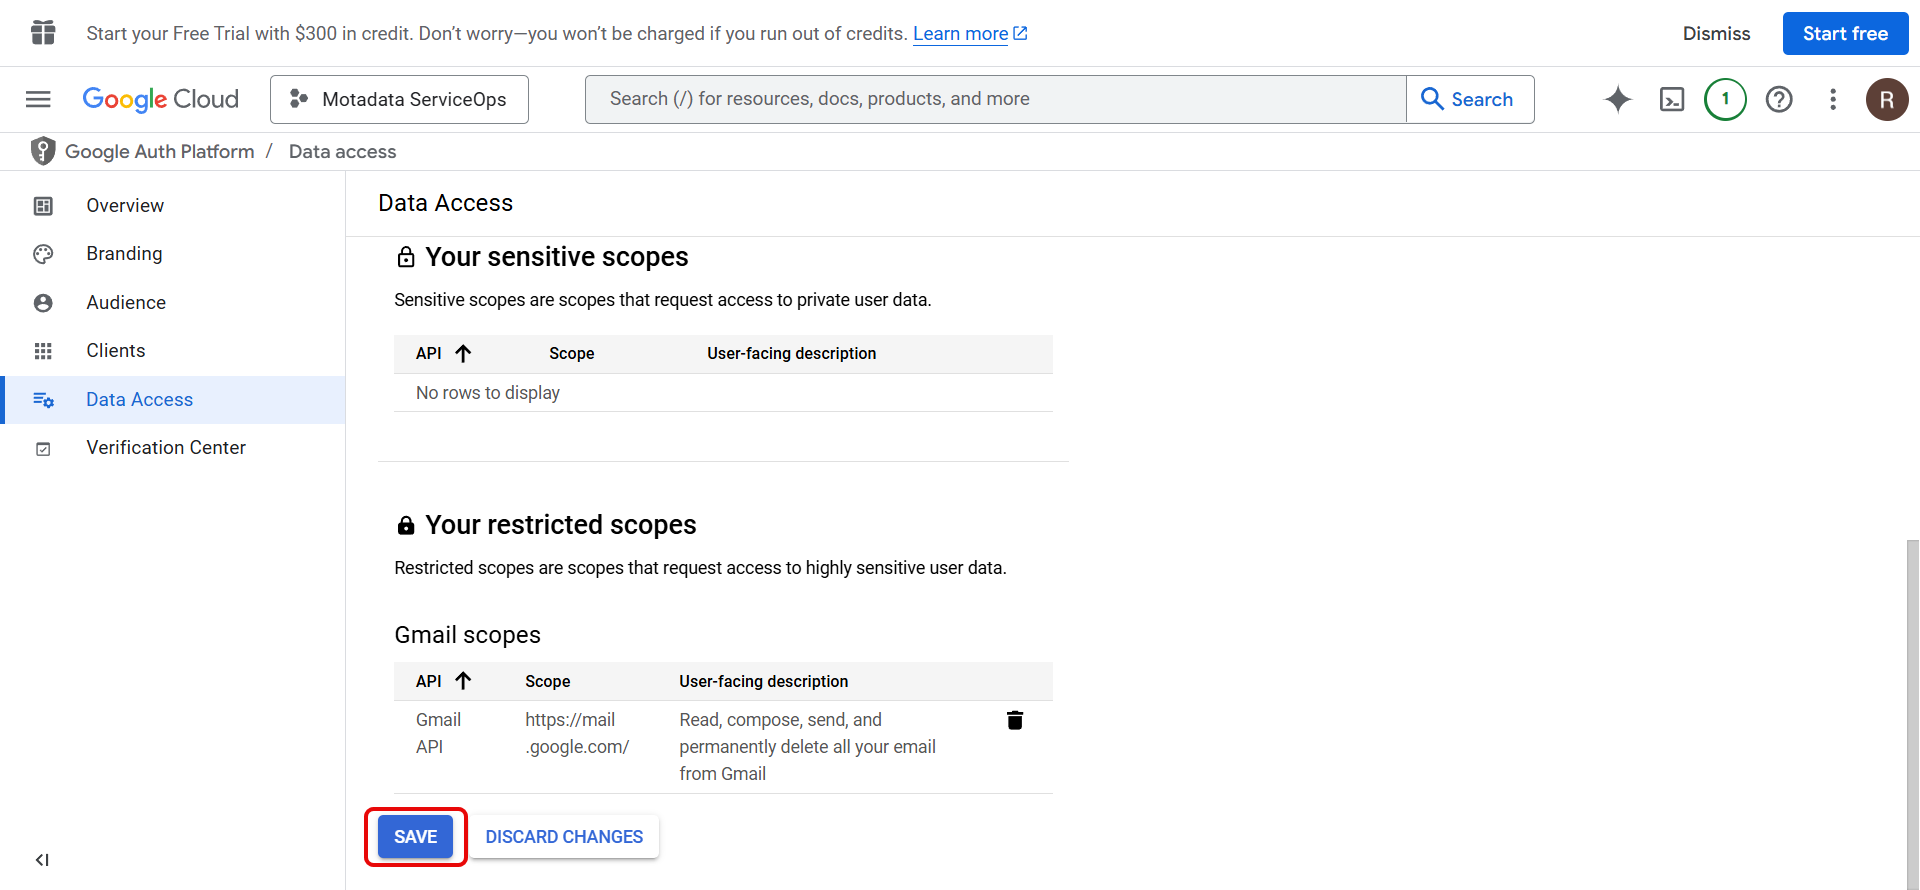Open the main navigation hamburger menu
The width and height of the screenshot is (1920, 890).
coord(38,99)
